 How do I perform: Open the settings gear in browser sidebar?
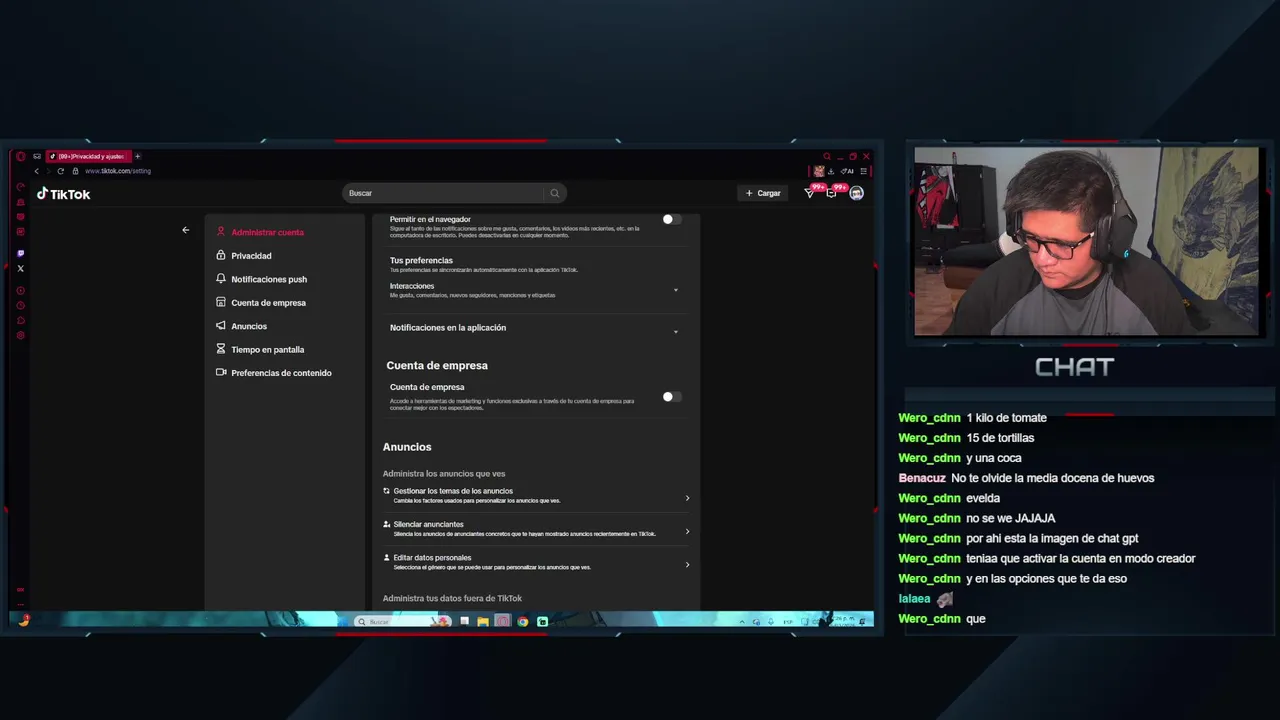tap(21, 335)
